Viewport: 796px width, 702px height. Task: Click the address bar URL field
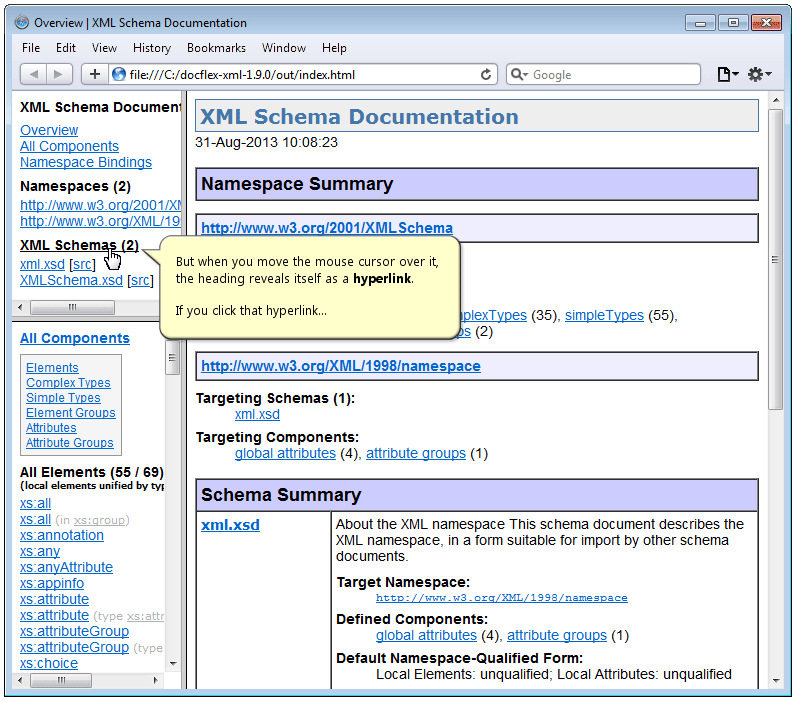[300, 75]
